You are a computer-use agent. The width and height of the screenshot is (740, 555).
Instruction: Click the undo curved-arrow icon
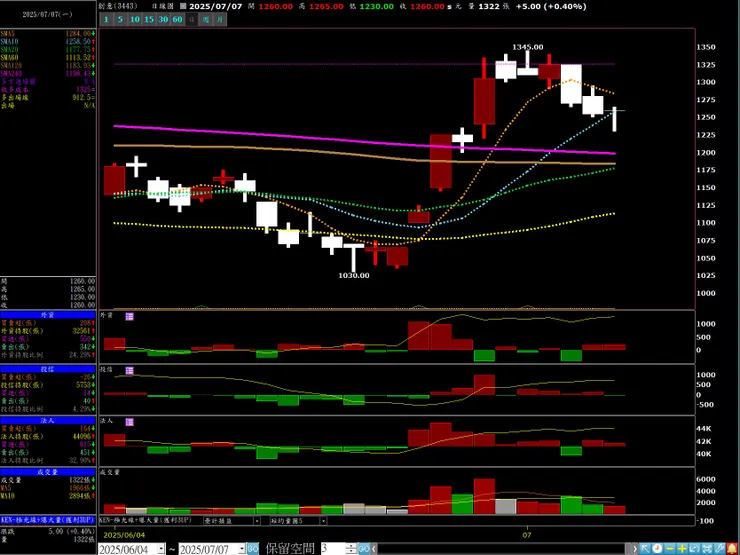pos(694,549)
